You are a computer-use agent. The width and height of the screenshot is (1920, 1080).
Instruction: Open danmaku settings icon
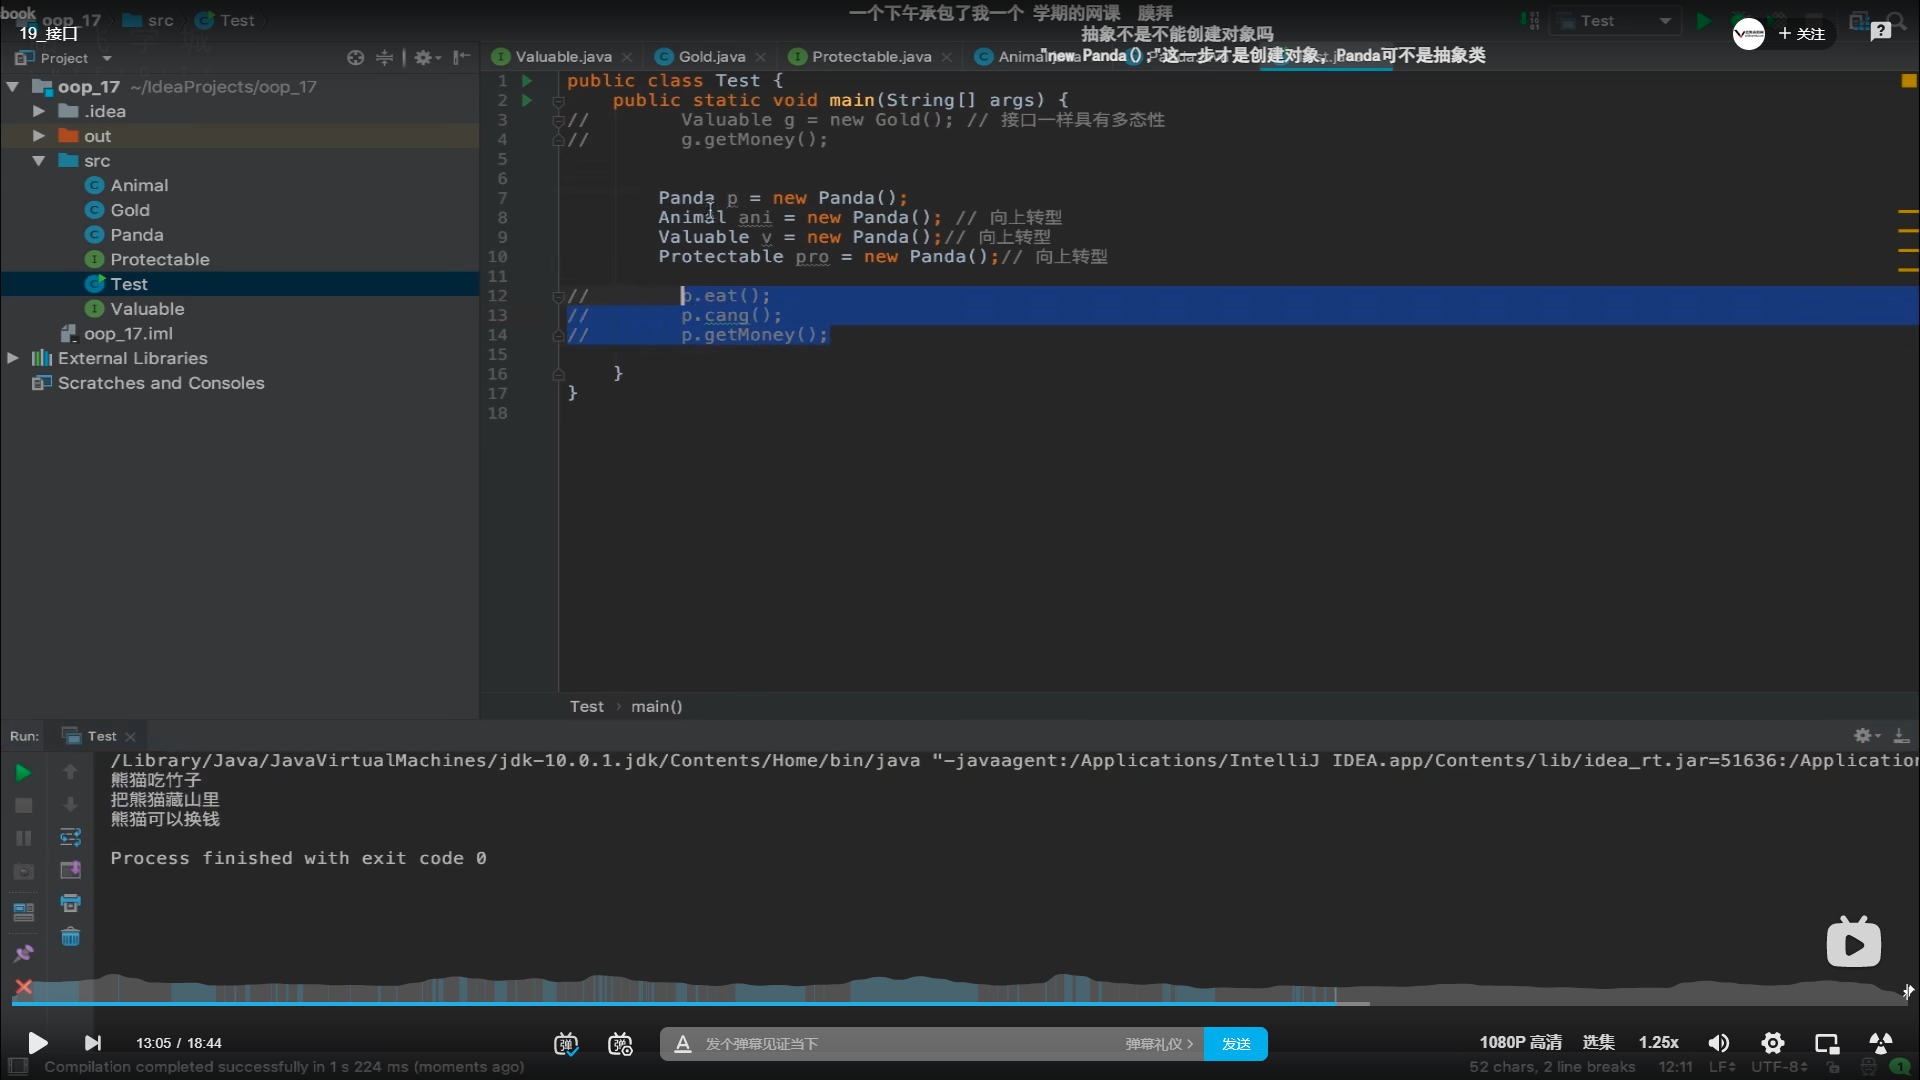(x=620, y=1044)
